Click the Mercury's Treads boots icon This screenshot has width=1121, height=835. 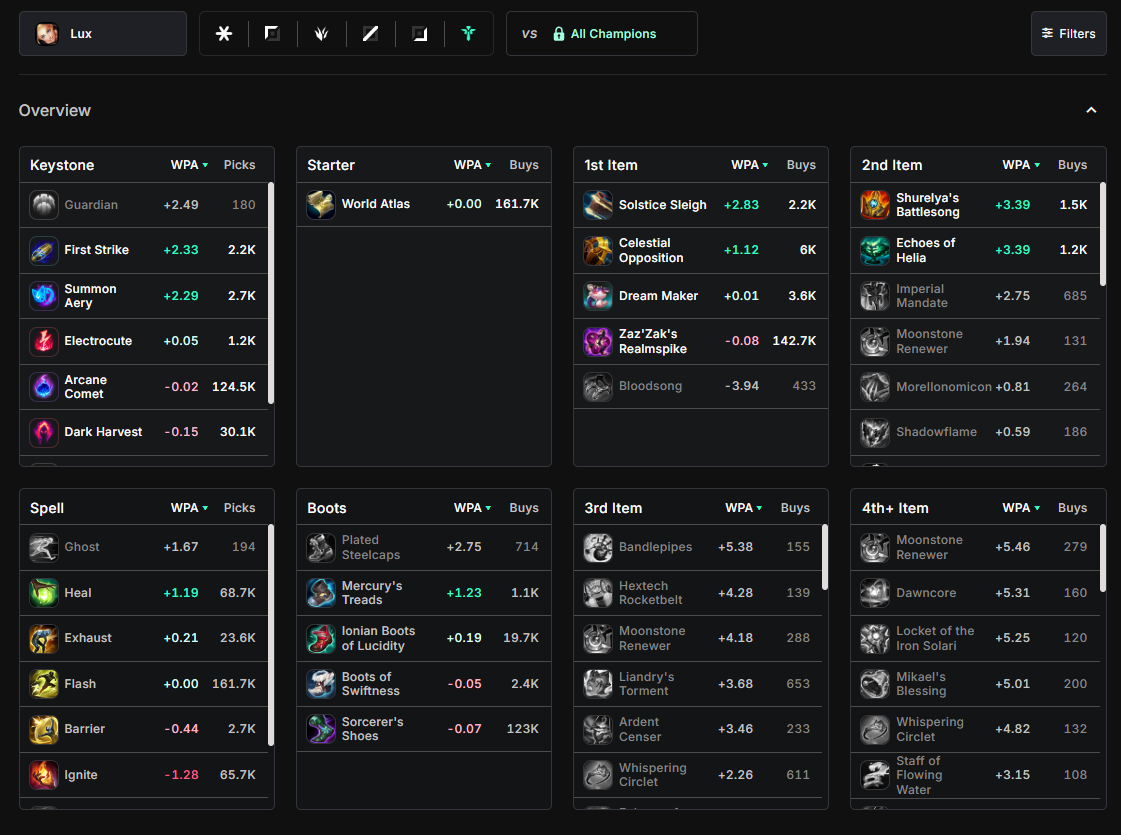point(321,593)
